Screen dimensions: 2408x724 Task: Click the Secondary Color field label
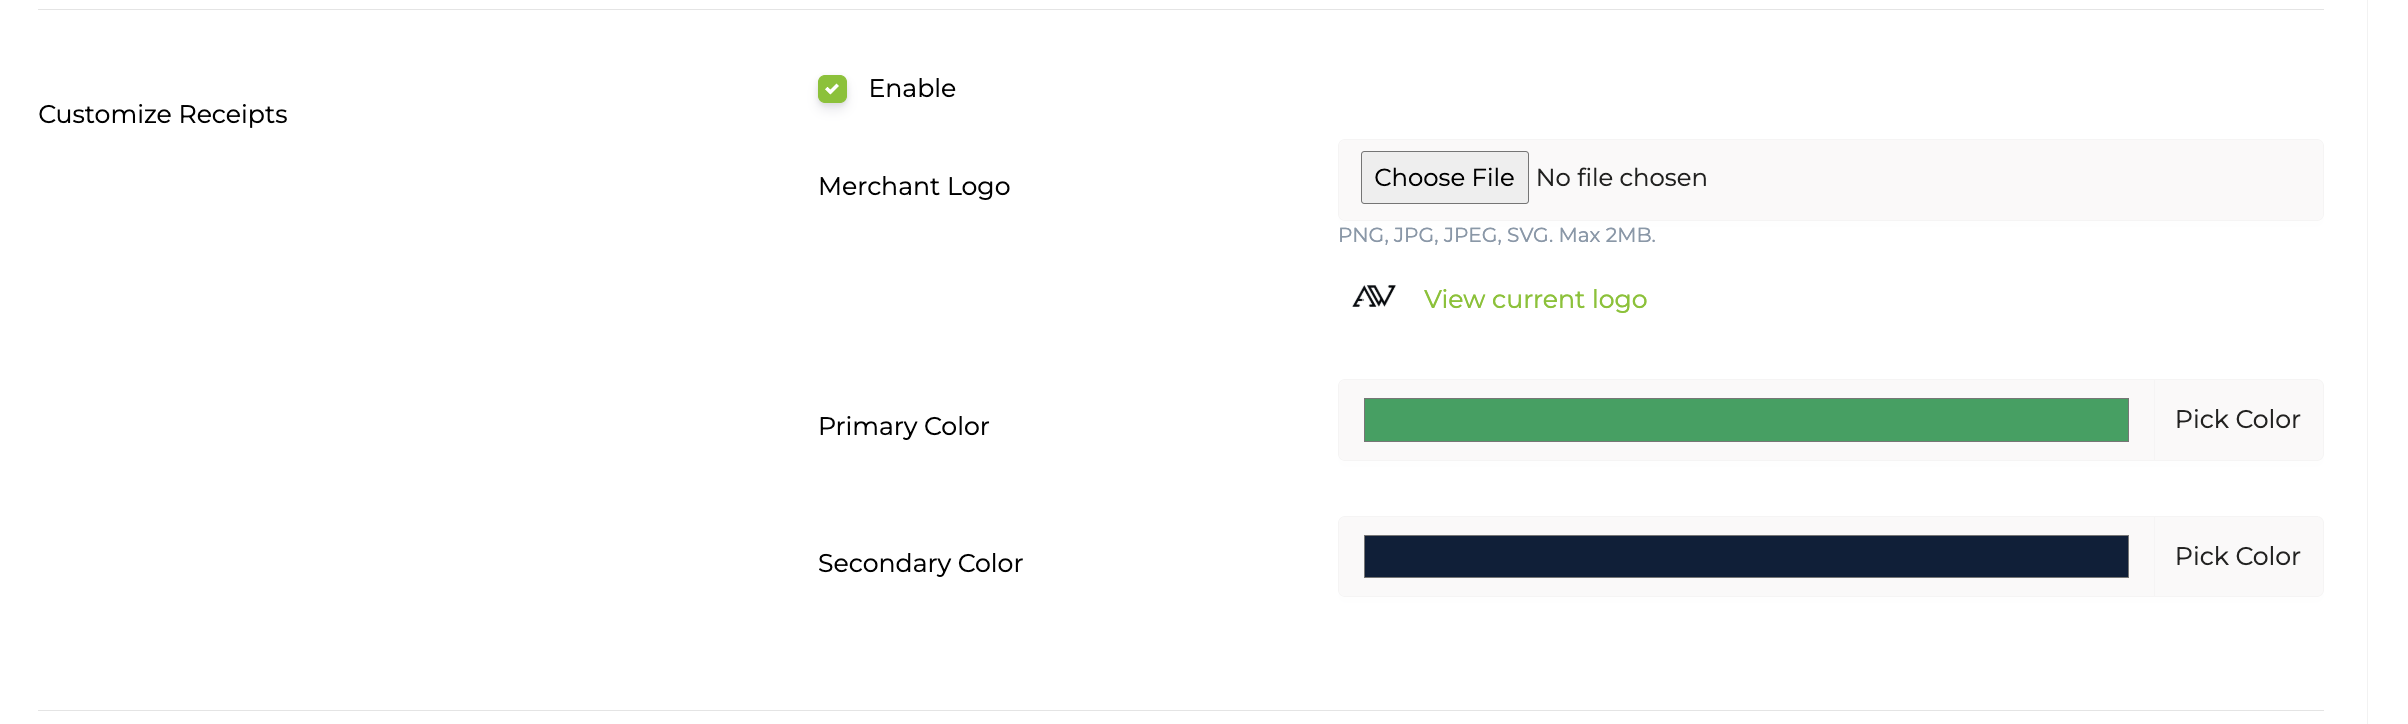coord(920,564)
